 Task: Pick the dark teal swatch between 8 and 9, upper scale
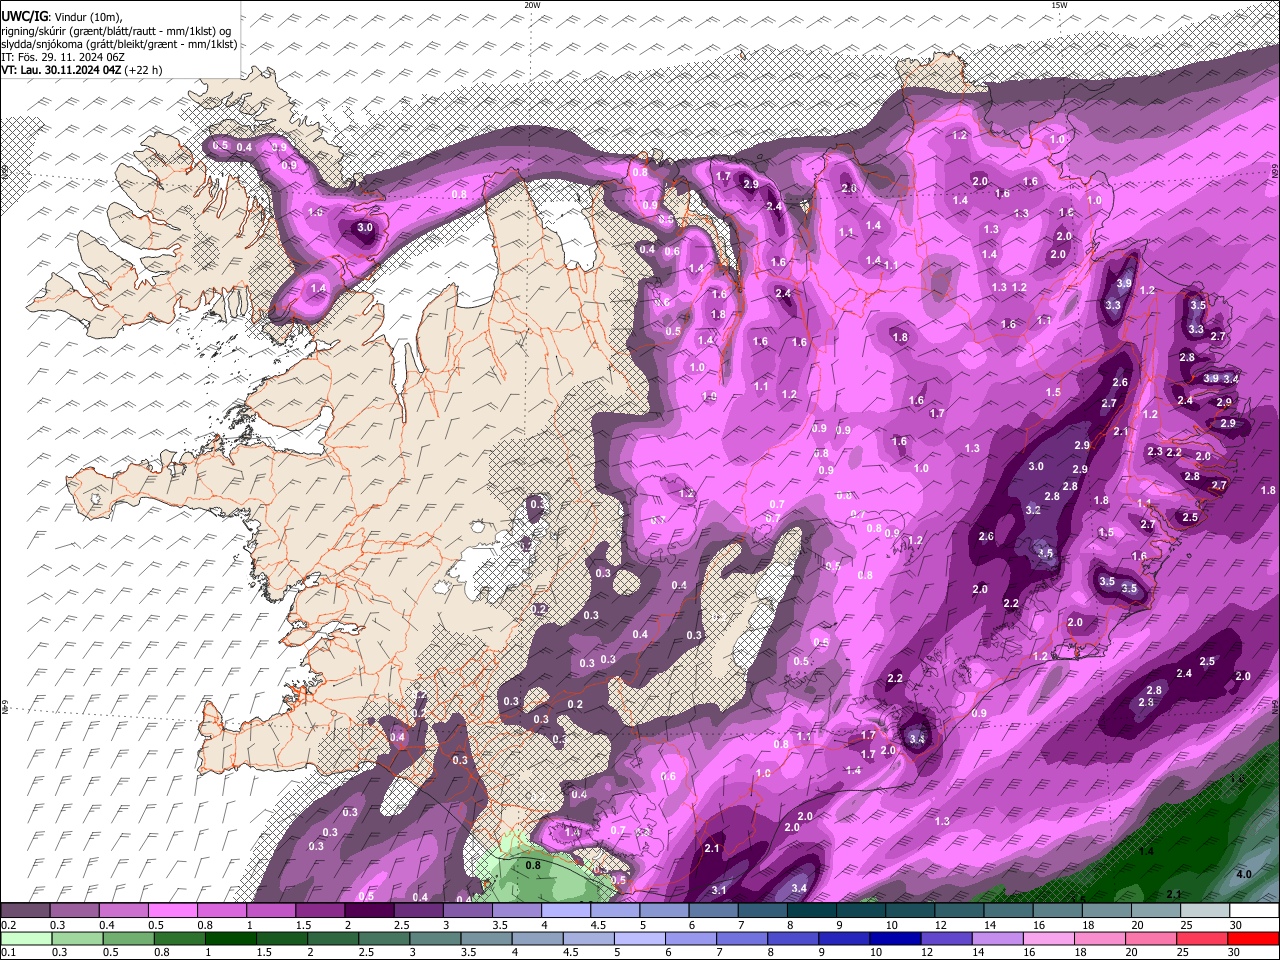point(812,910)
